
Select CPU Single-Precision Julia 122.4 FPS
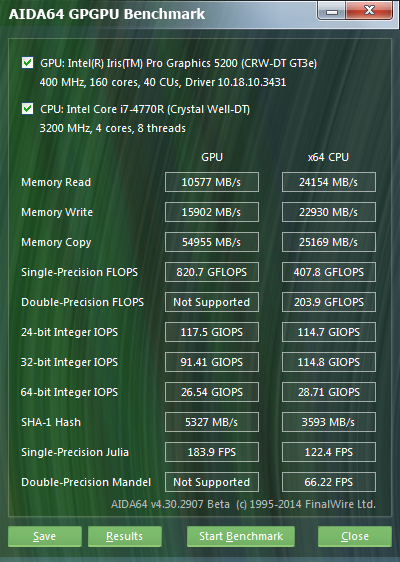(329, 452)
